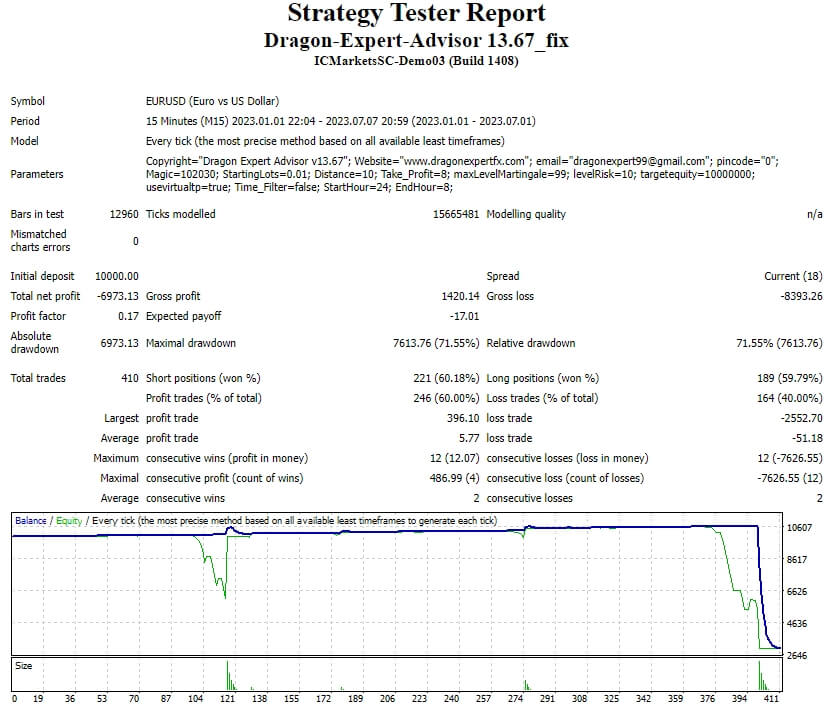Select the 4636 axis label on chart
This screenshot has width=836, height=710.
tap(797, 624)
